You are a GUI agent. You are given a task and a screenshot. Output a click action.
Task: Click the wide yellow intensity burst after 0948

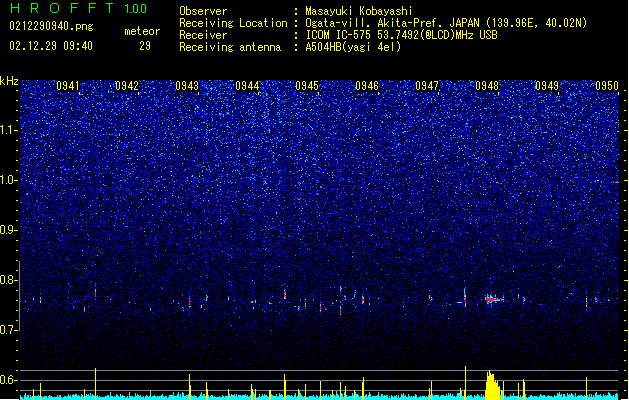coord(493,385)
